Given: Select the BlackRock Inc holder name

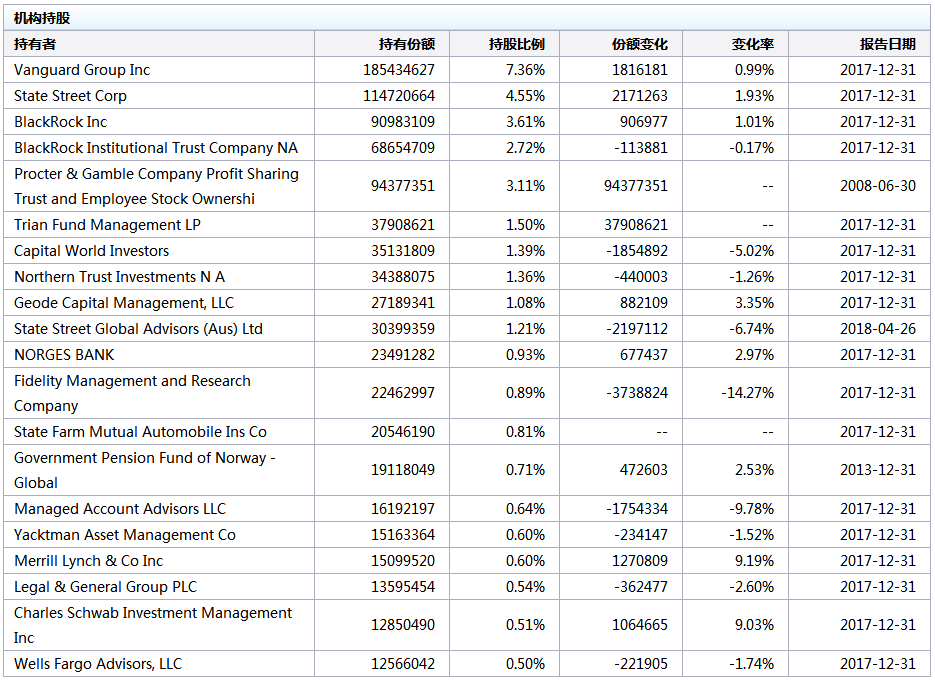Looking at the screenshot, I should coord(61,122).
